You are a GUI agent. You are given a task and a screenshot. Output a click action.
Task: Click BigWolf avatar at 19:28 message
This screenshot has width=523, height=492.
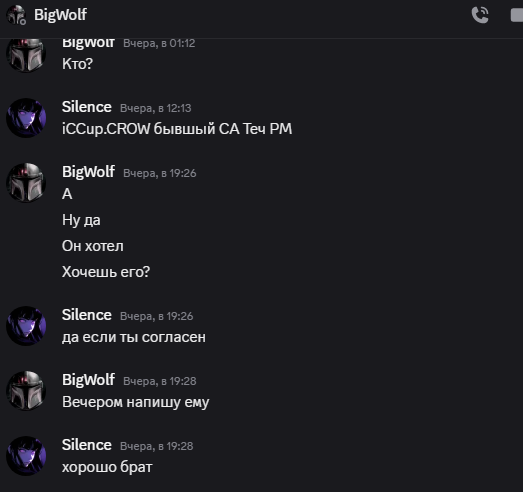26,391
